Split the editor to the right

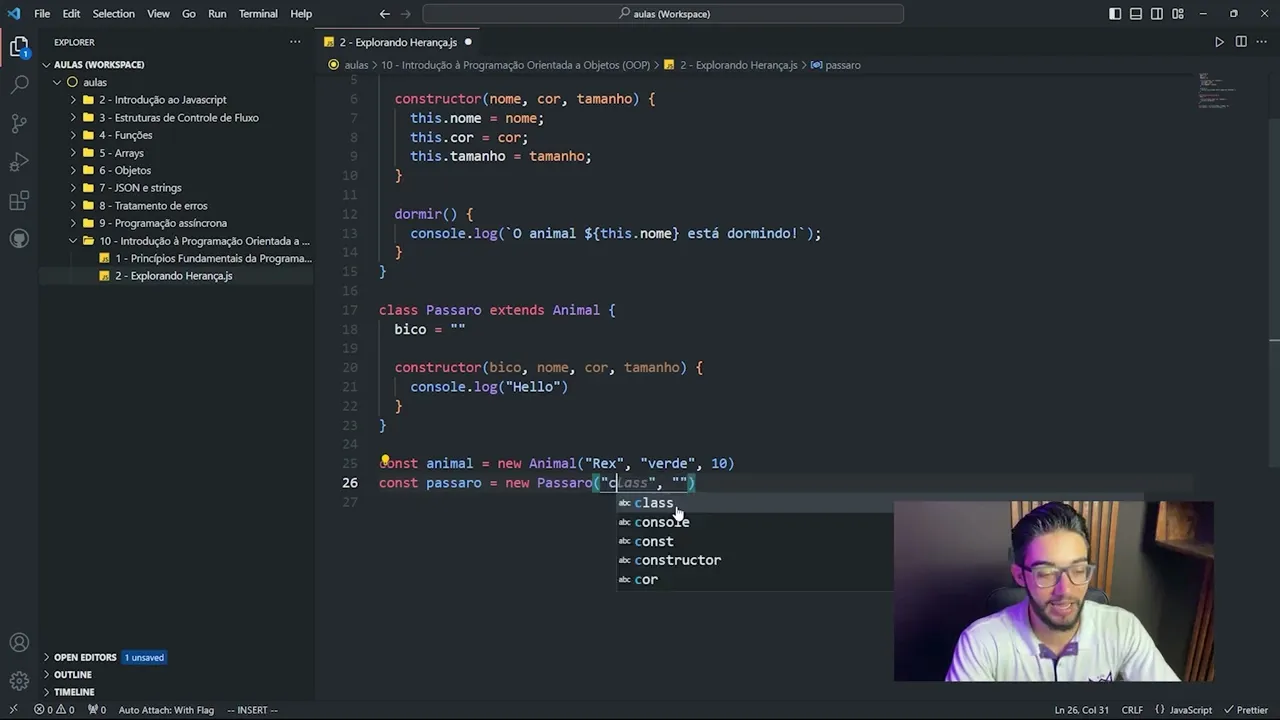click(1241, 42)
